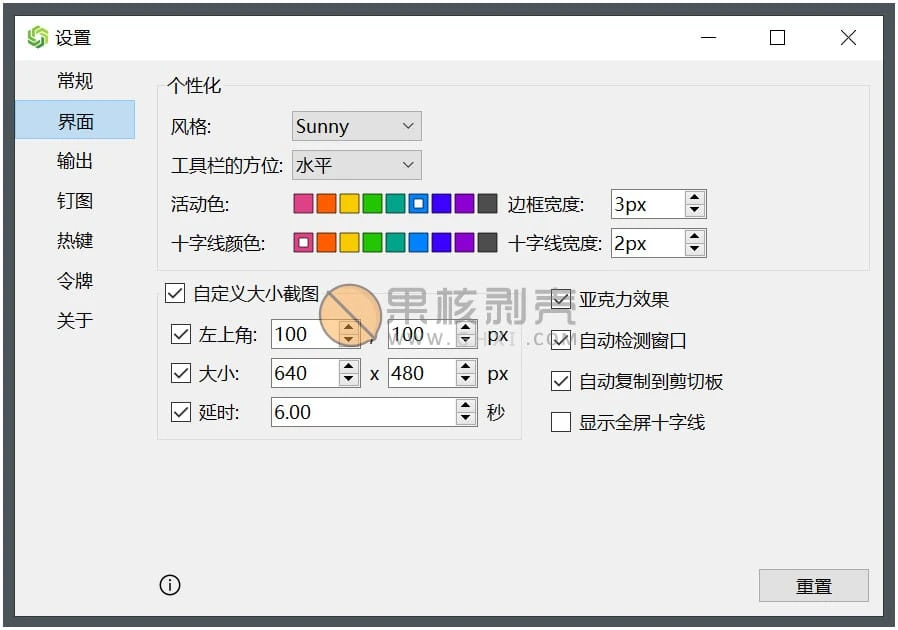Click the info icon at bottom left
The width and height of the screenshot is (898, 630).
[170, 585]
